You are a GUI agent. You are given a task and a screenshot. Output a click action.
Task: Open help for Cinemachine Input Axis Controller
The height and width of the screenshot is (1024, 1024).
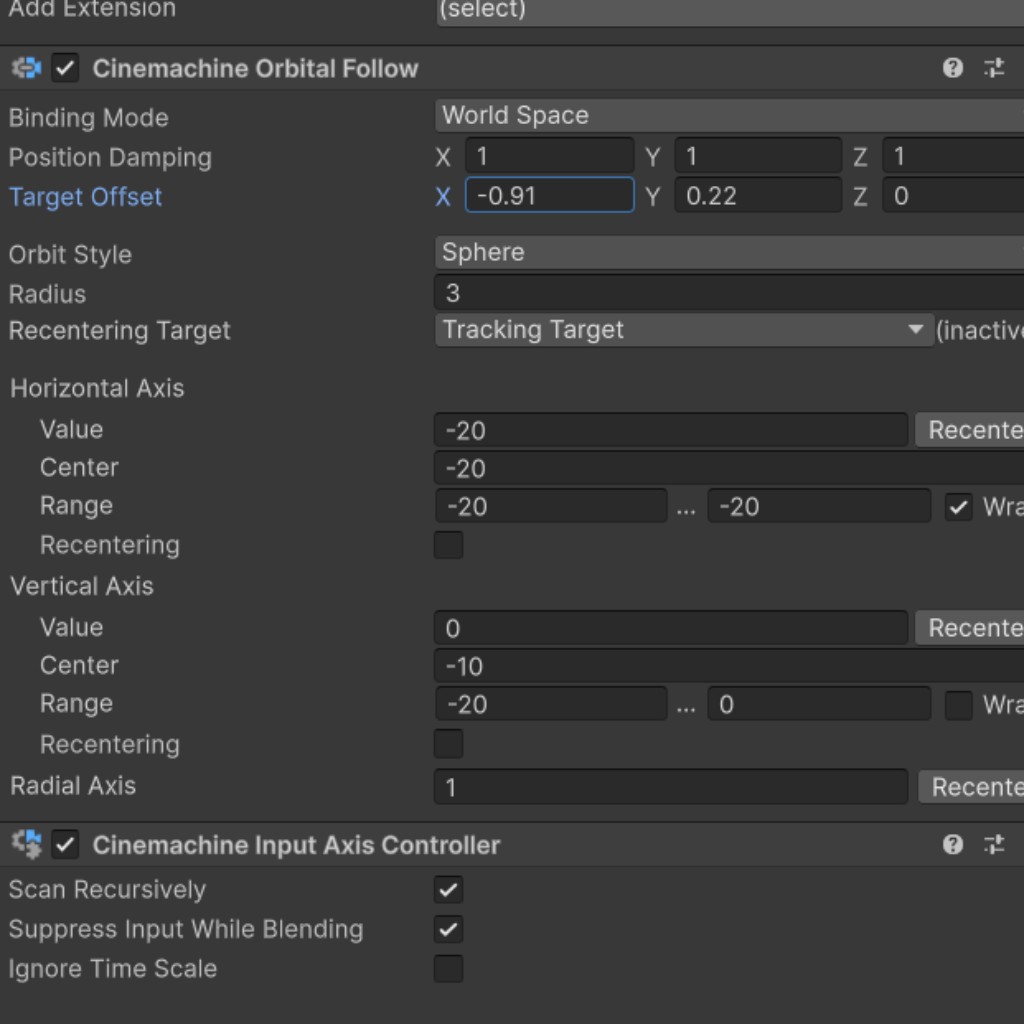point(952,844)
